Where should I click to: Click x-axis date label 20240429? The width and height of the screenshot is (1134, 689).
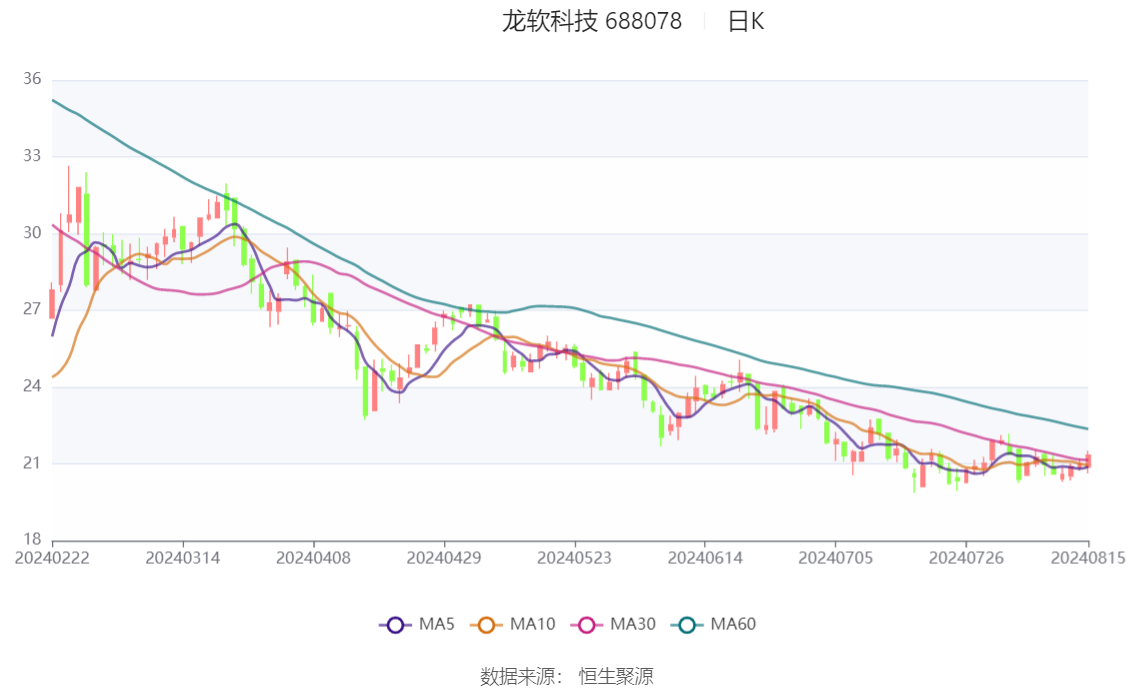tap(444, 558)
